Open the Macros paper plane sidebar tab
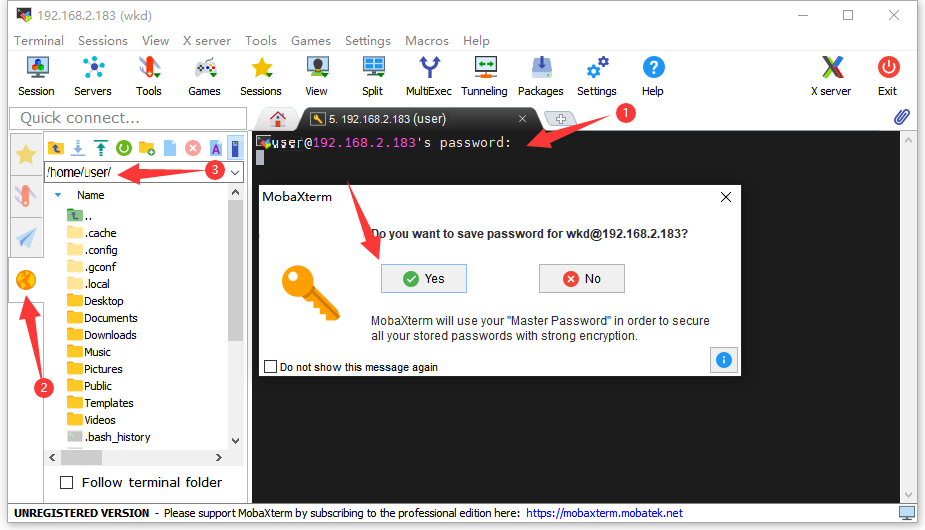The image size is (925, 530). pos(26,238)
